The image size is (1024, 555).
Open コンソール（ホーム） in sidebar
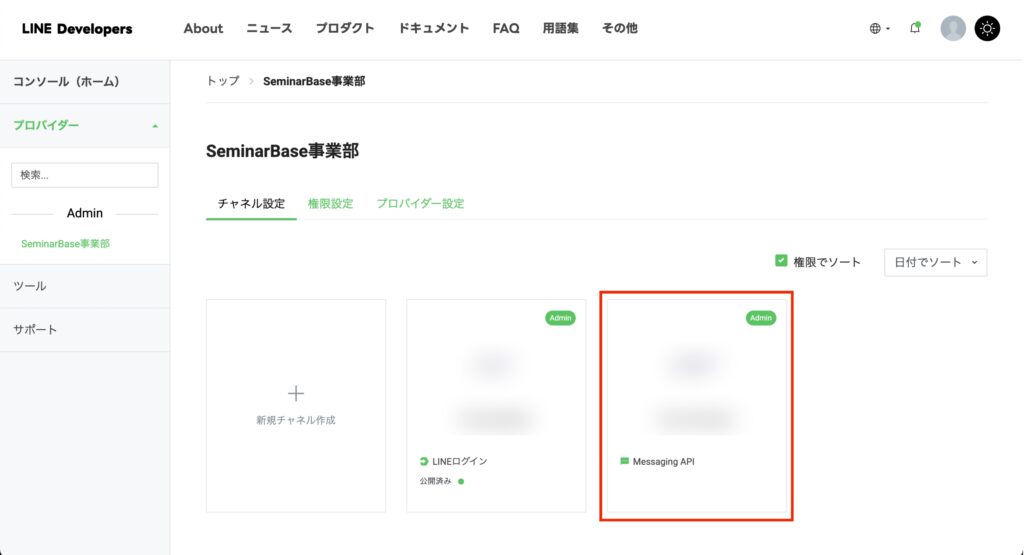click(x=66, y=81)
